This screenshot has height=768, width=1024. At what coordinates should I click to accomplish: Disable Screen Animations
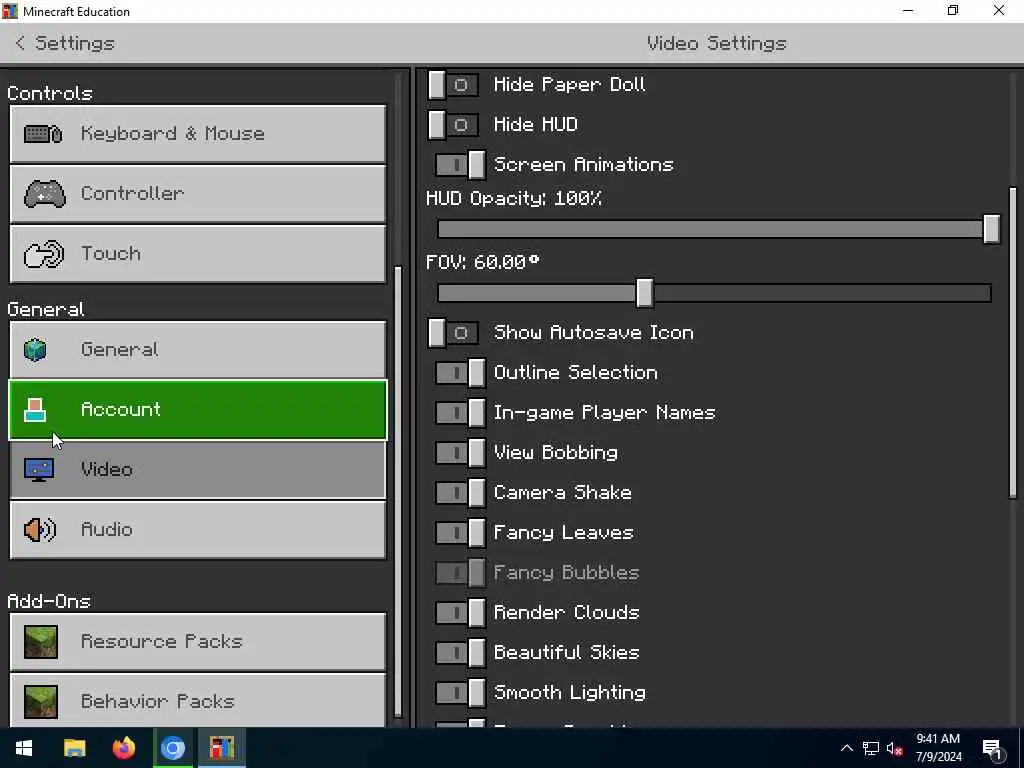460,165
